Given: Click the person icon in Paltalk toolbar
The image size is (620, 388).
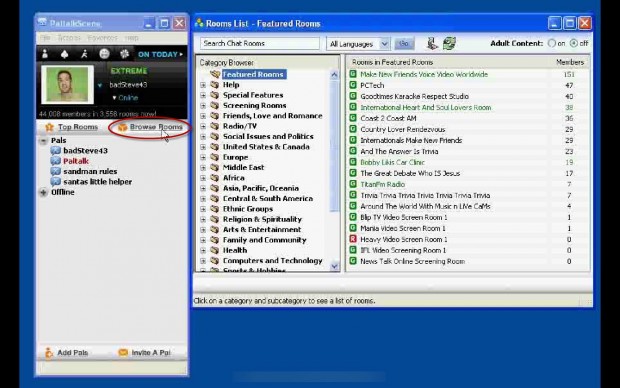Looking at the screenshot, I should (x=45, y=54).
